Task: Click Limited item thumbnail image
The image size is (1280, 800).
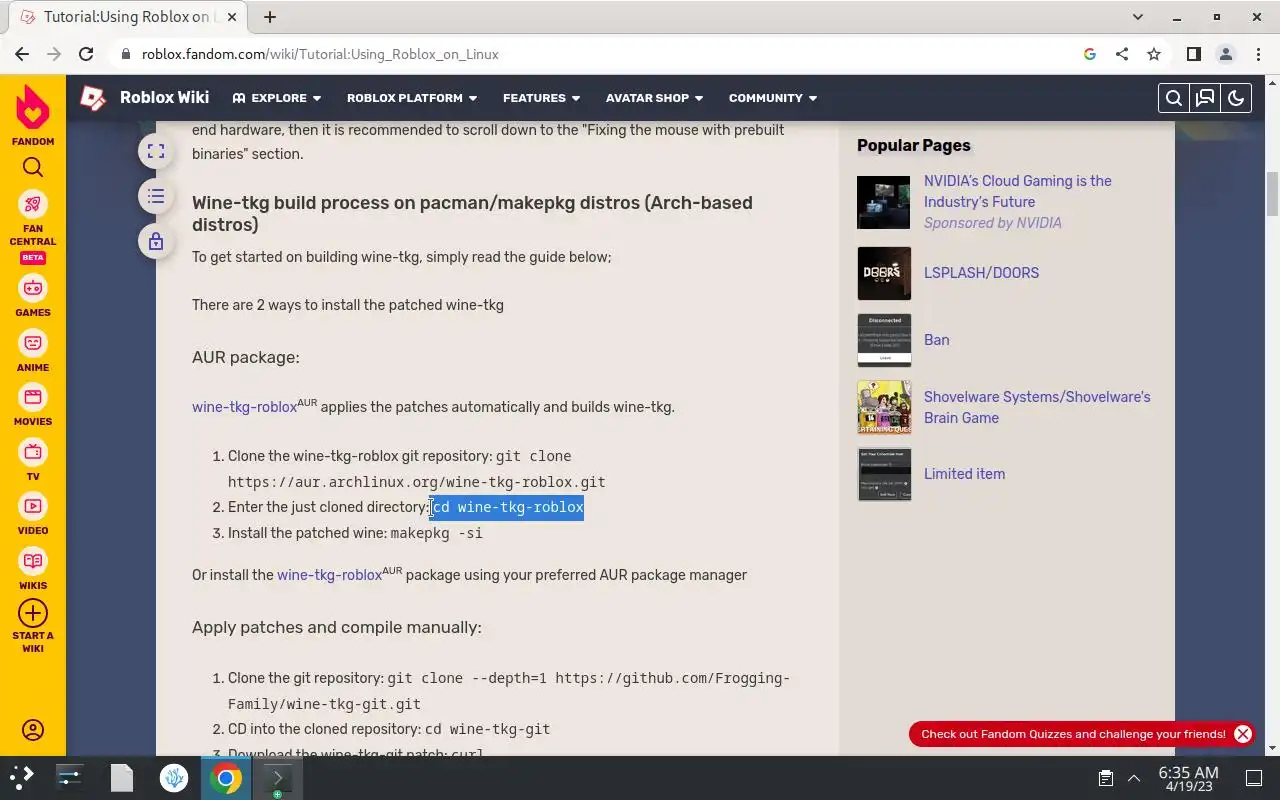Action: [x=884, y=474]
